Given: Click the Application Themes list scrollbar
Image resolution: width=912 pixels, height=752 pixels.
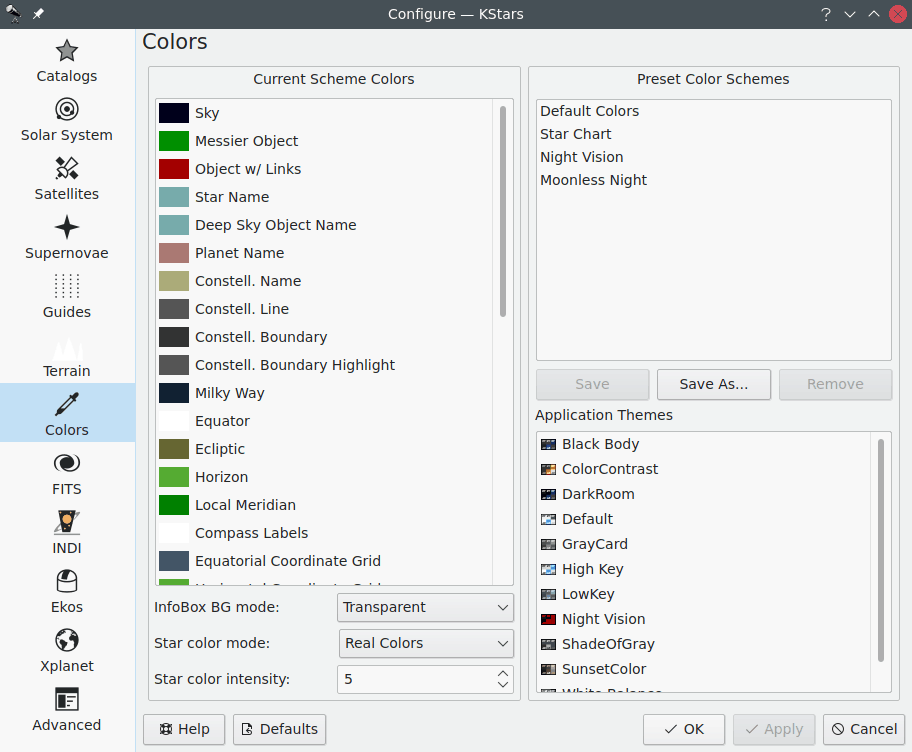Looking at the screenshot, I should coord(880,550).
